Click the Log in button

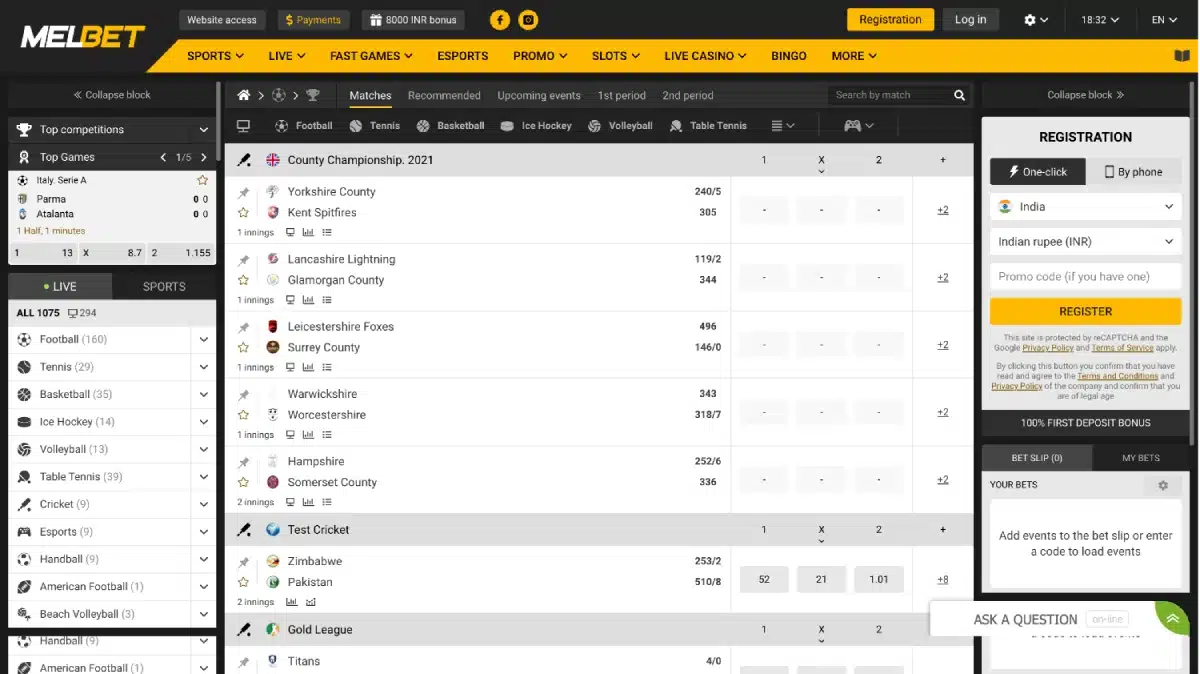tap(970, 20)
